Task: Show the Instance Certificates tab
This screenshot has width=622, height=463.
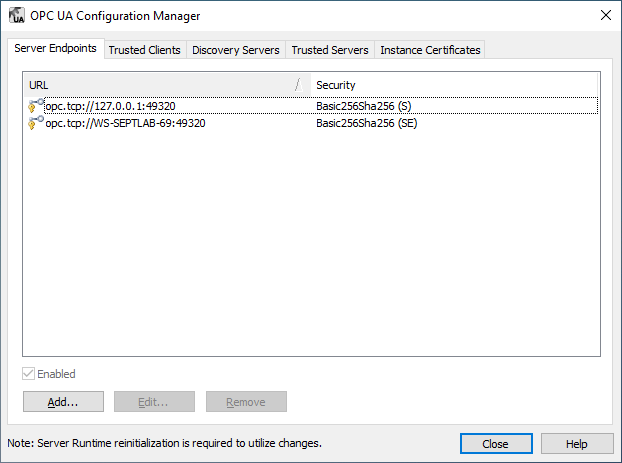Action: (430, 50)
